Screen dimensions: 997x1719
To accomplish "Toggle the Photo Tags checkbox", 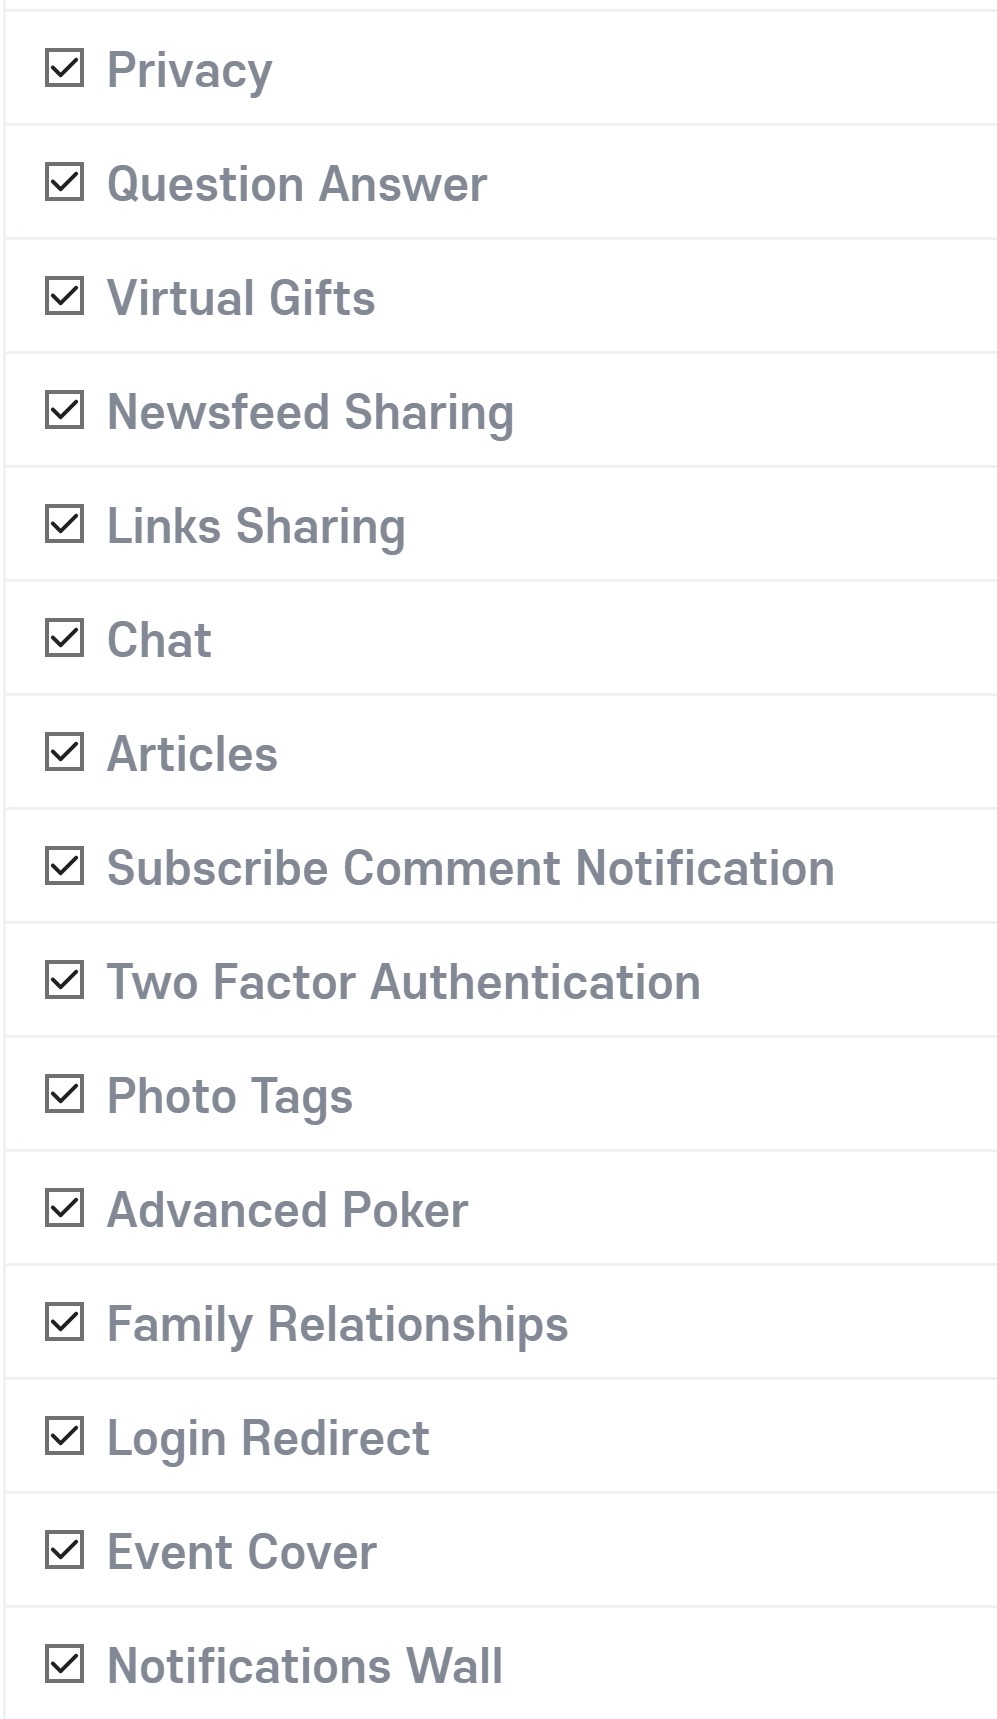I will 64,1095.
